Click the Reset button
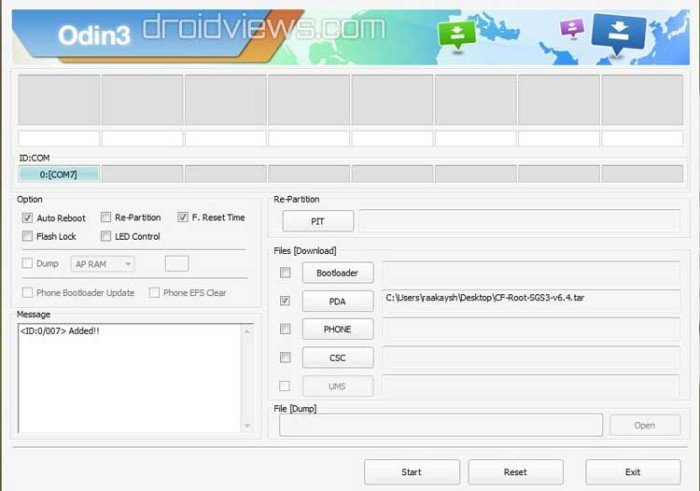Viewport: 700px width, 491px height. 516,472
